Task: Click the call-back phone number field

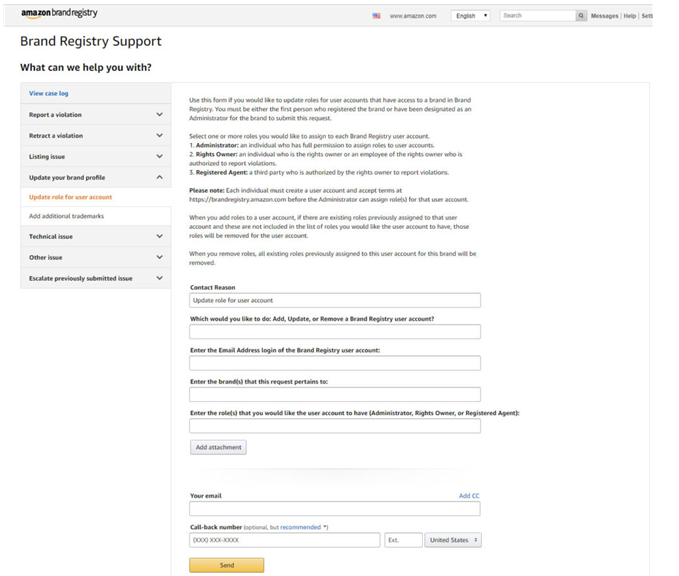Action: click(285, 540)
